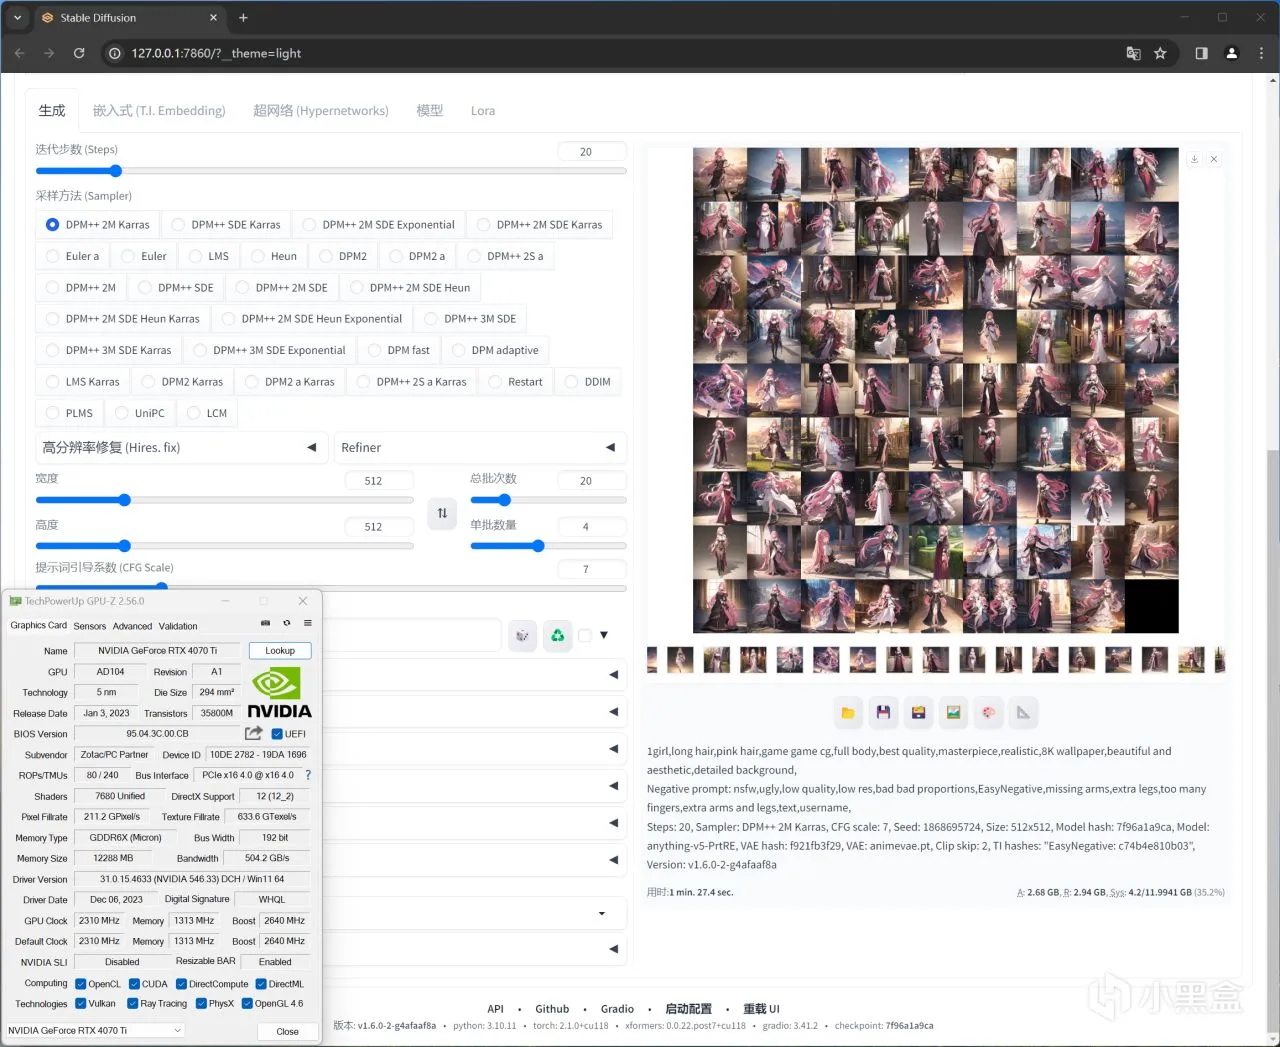Image resolution: width=1280 pixels, height=1047 pixels.
Task: Open the Sensors tab in GPU-Z
Action: point(90,626)
